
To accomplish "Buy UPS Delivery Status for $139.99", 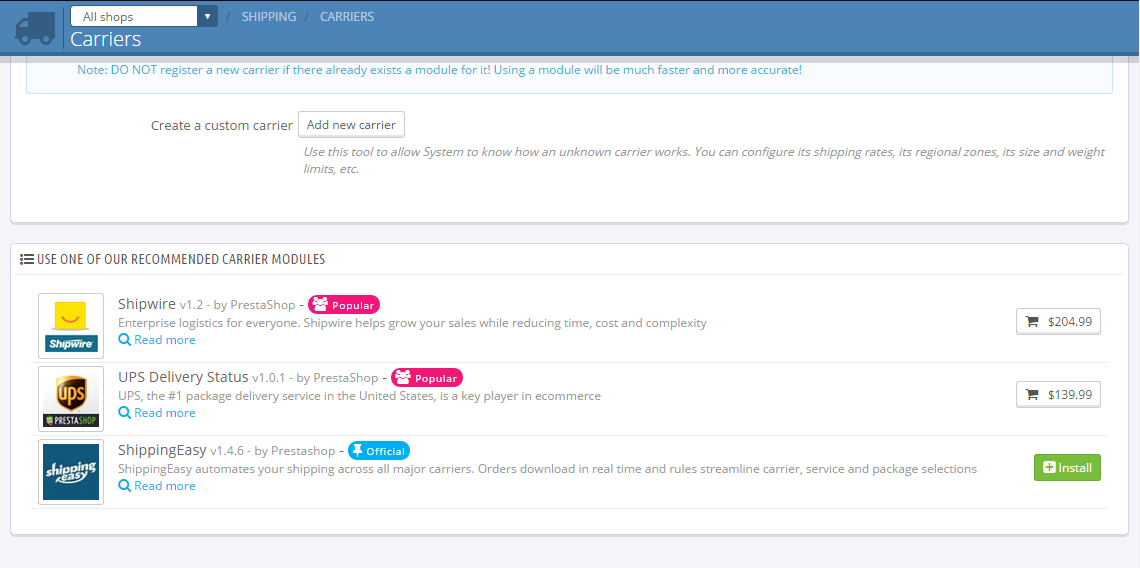I will point(1058,394).
